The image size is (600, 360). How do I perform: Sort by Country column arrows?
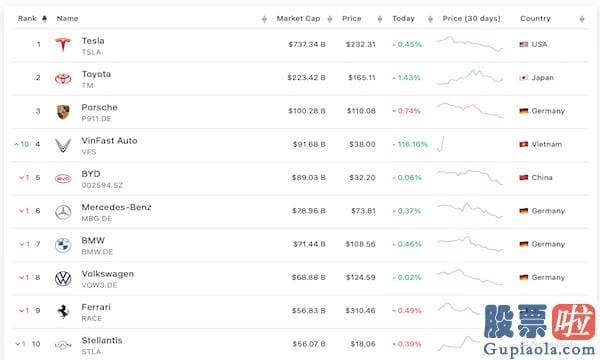pyautogui.click(x=582, y=19)
